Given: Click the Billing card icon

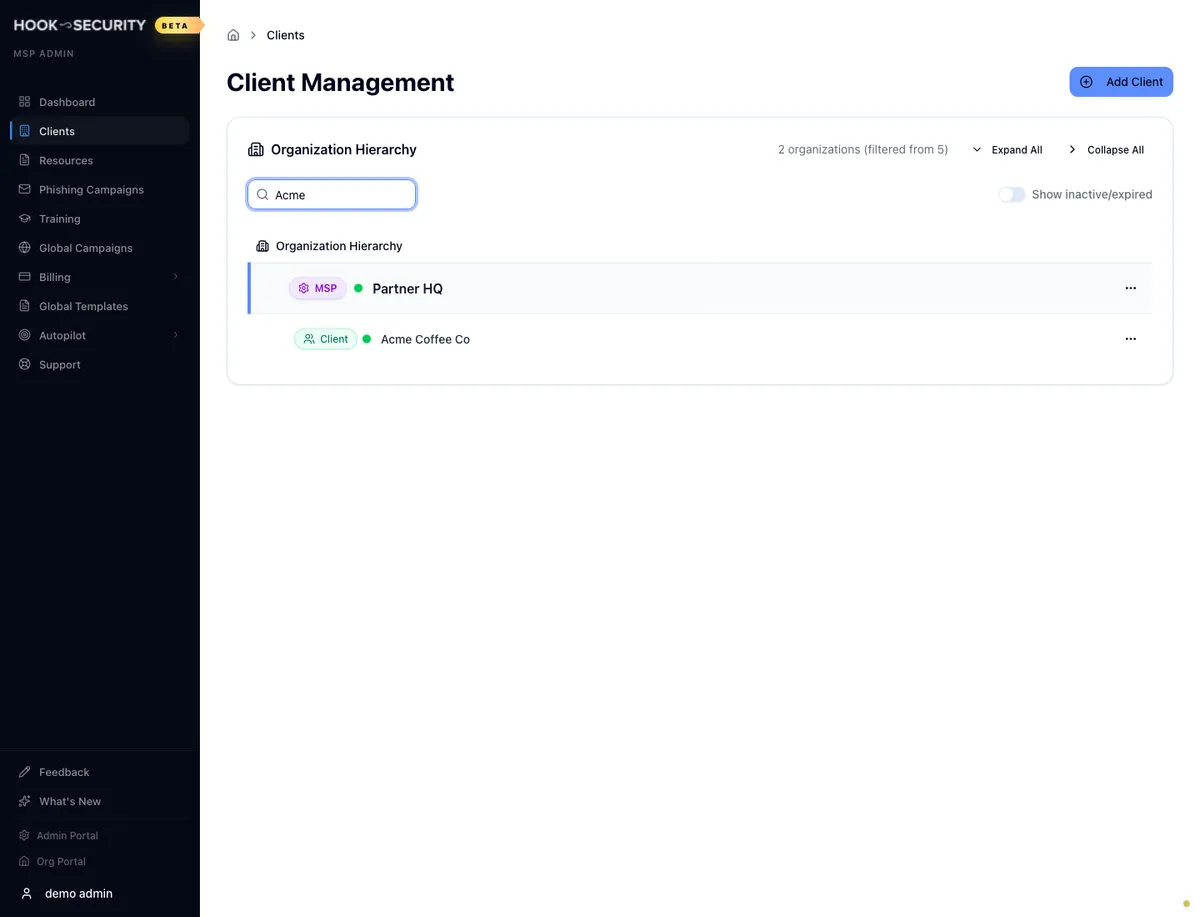Looking at the screenshot, I should [x=25, y=277].
